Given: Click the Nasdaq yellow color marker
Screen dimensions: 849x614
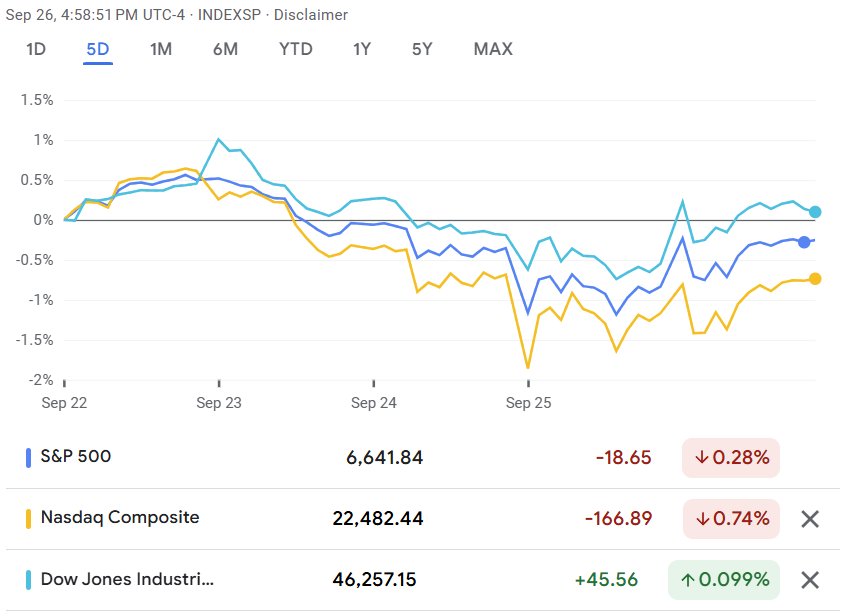Looking at the screenshot, I should click(x=28, y=518).
